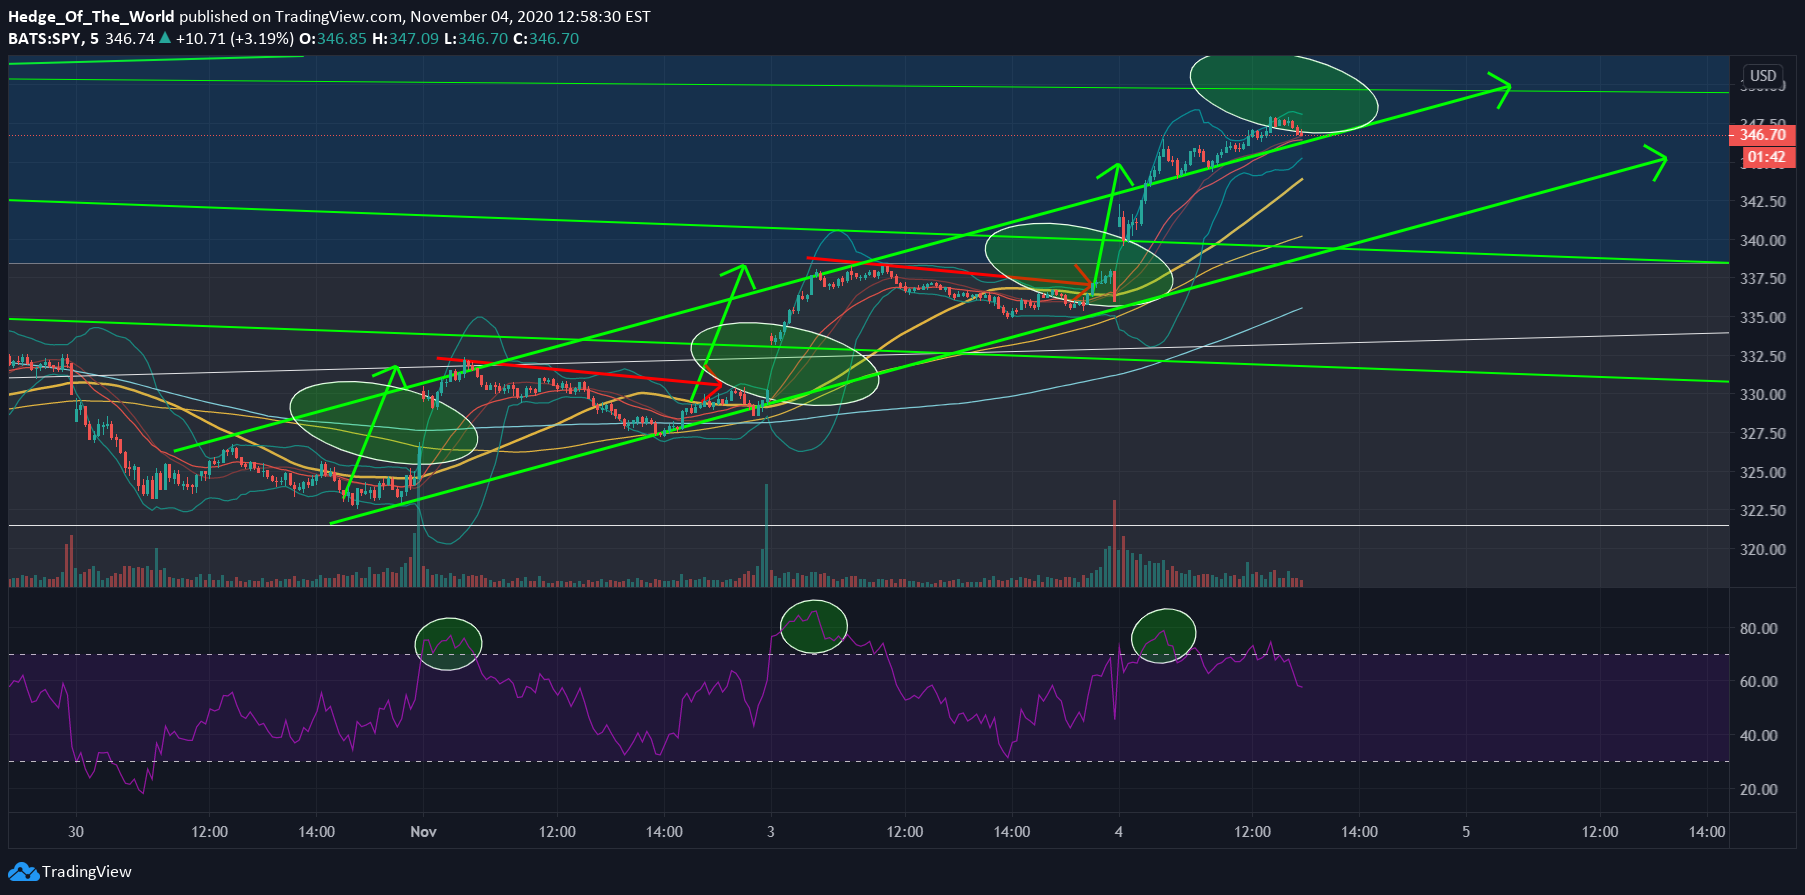Click the 40.00 RSI axis label
Image resolution: width=1805 pixels, height=895 pixels.
(x=1759, y=735)
